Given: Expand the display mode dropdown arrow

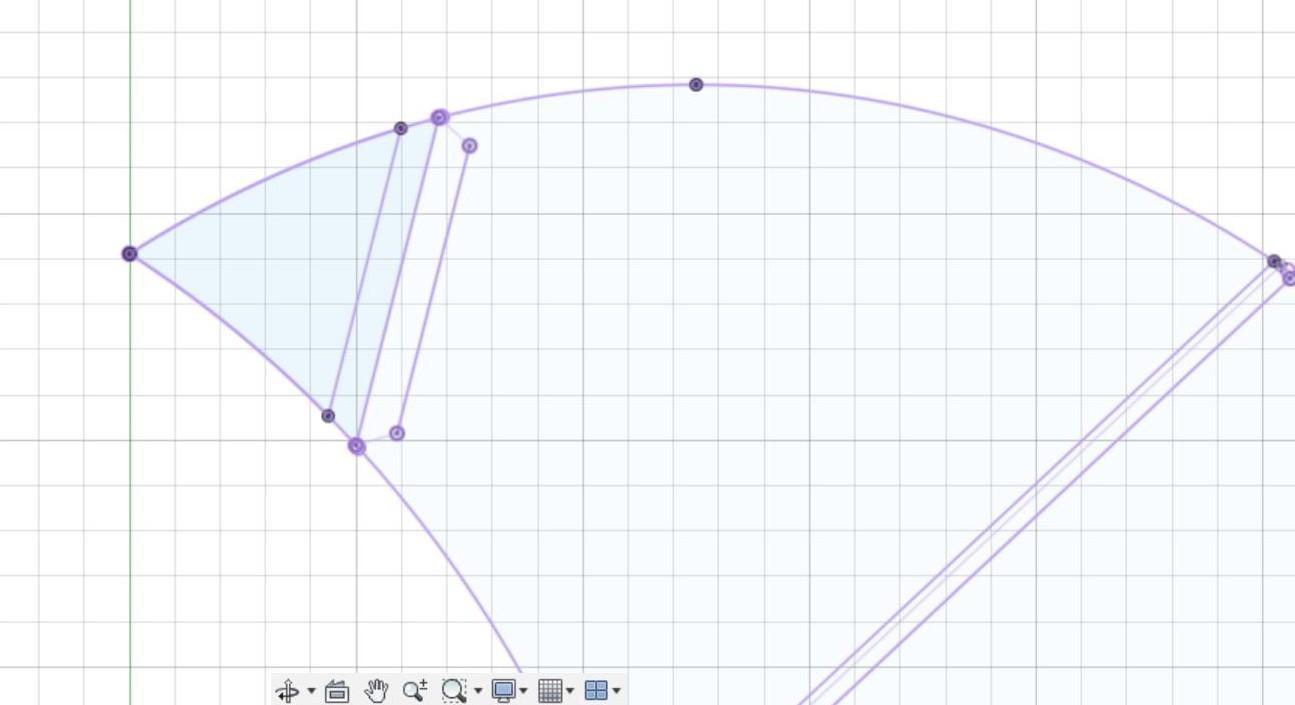Looking at the screenshot, I should [x=523, y=690].
